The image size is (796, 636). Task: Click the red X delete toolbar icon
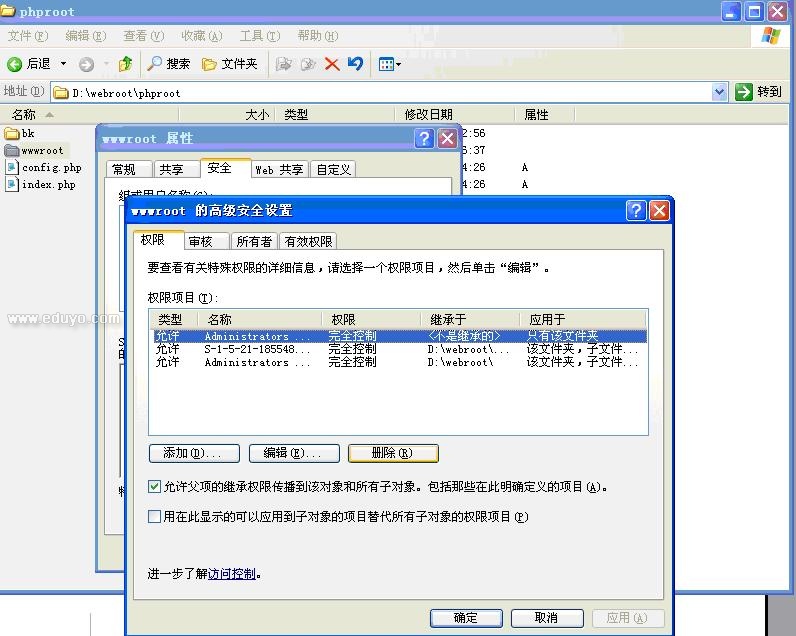point(332,64)
